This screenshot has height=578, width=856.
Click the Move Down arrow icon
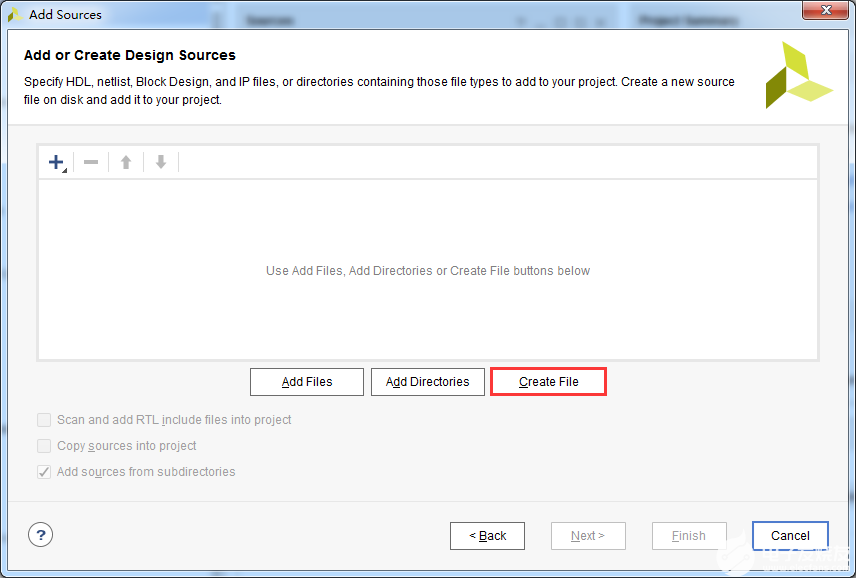160,162
